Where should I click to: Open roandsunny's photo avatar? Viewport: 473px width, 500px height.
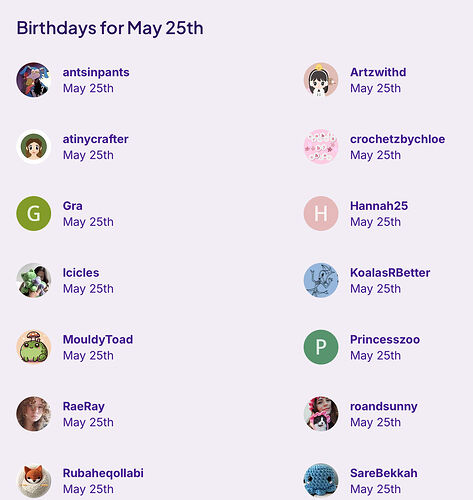[x=321, y=414]
